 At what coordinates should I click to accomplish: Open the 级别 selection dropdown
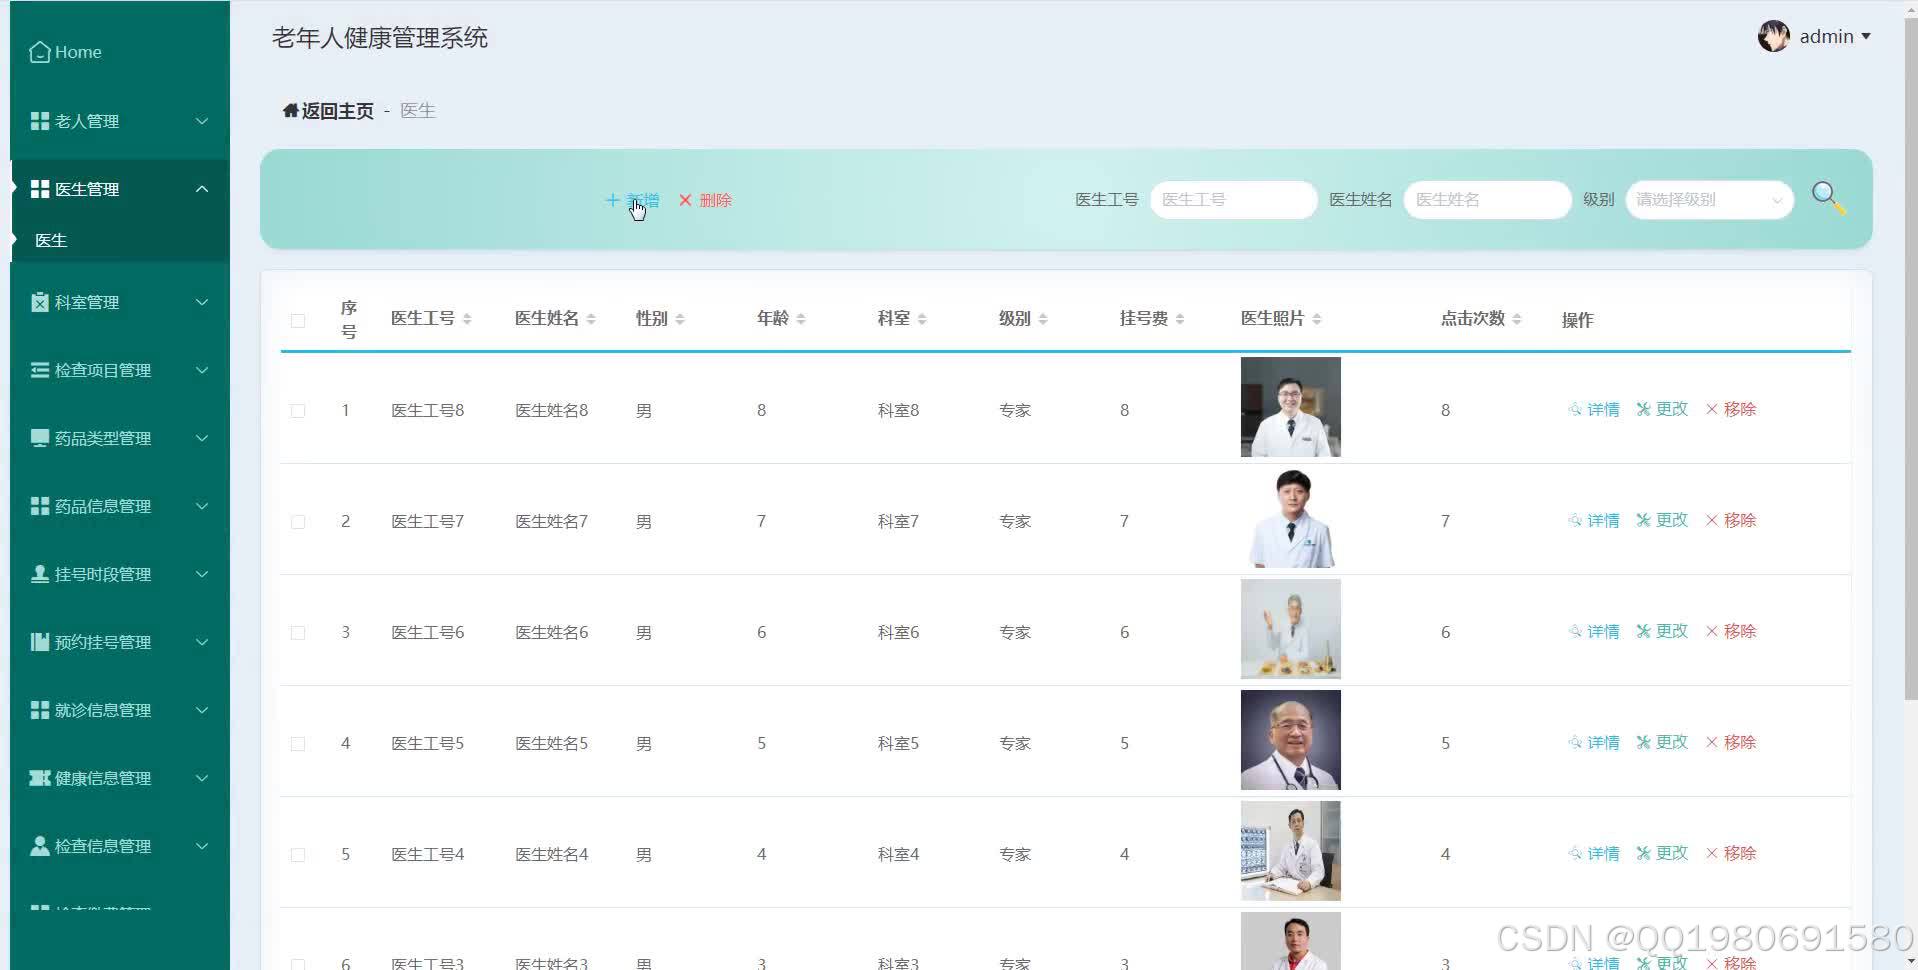click(x=1707, y=199)
